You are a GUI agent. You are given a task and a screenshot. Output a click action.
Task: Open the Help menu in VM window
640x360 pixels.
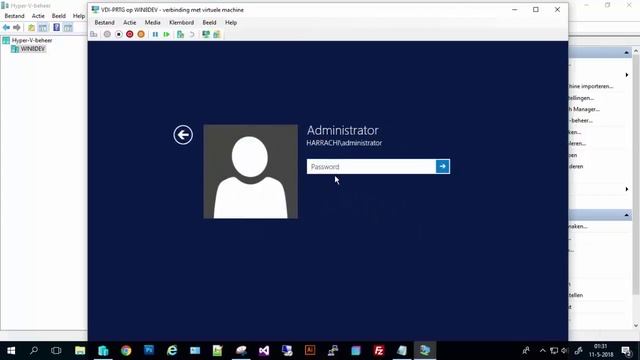pyautogui.click(x=231, y=22)
